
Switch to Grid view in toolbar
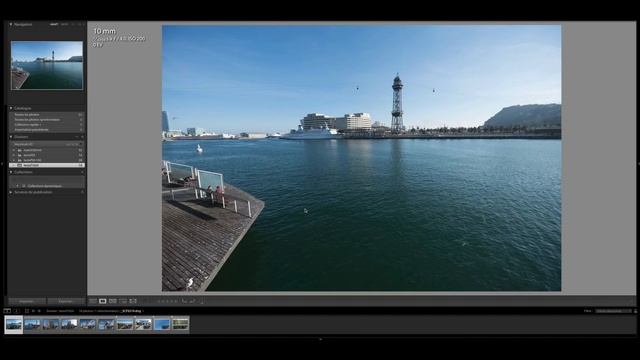(93, 301)
